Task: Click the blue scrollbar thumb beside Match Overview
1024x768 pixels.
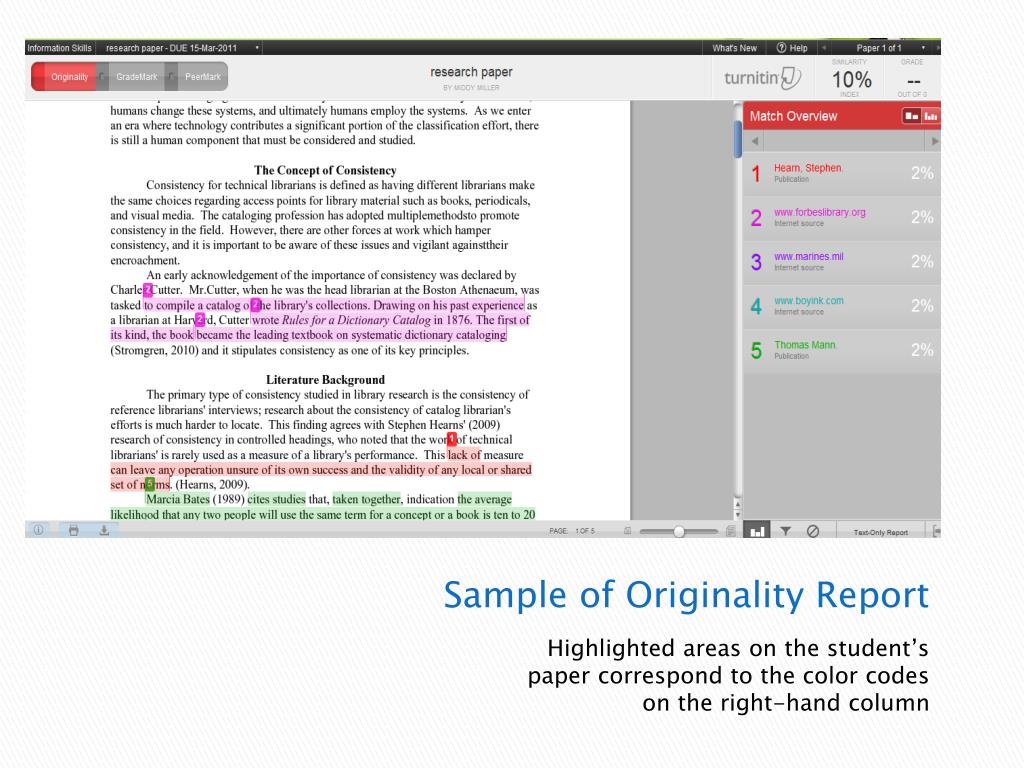Action: [x=737, y=139]
